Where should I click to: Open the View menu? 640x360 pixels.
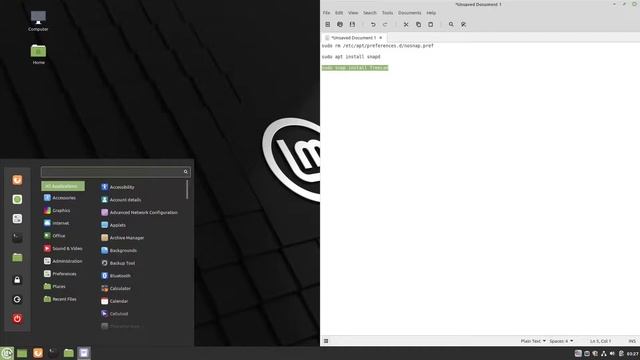(353, 13)
